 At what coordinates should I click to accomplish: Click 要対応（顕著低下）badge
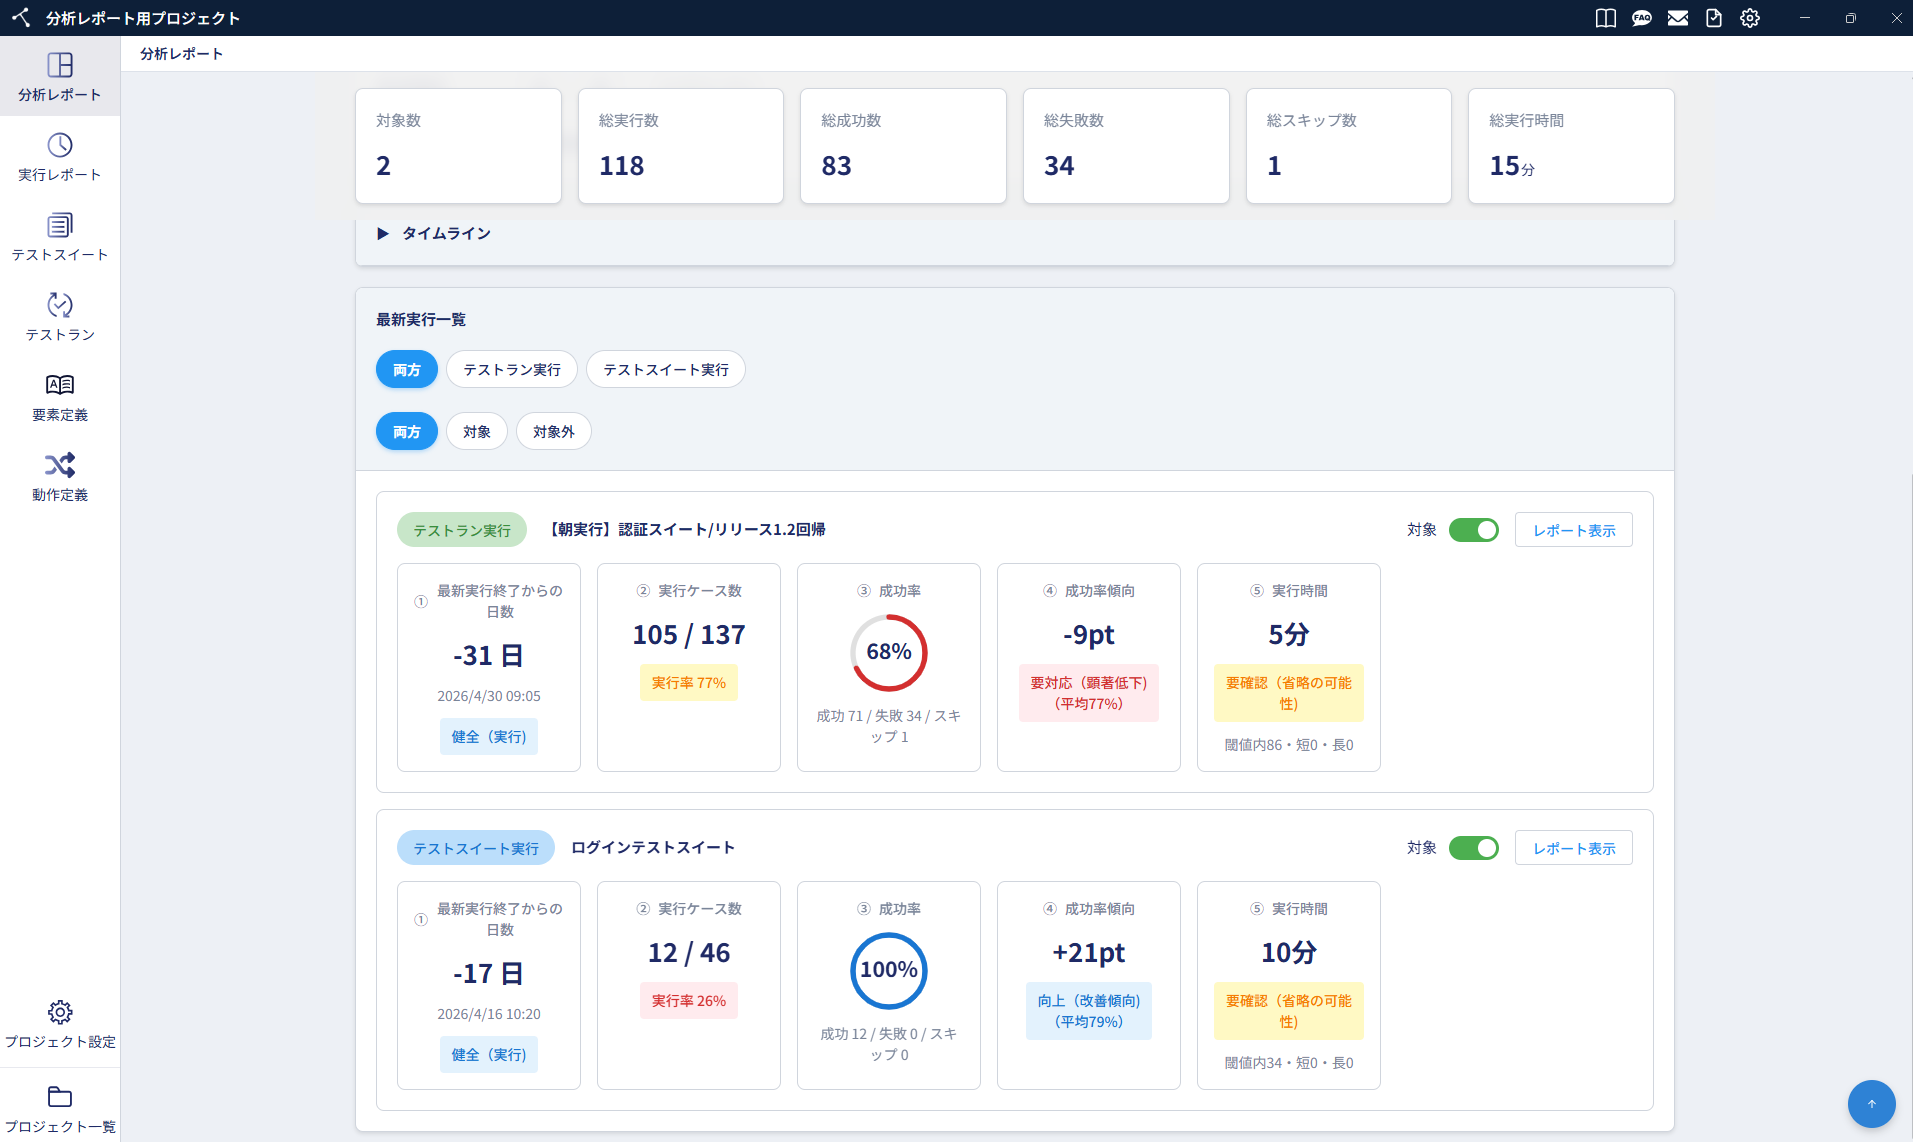(x=1089, y=693)
